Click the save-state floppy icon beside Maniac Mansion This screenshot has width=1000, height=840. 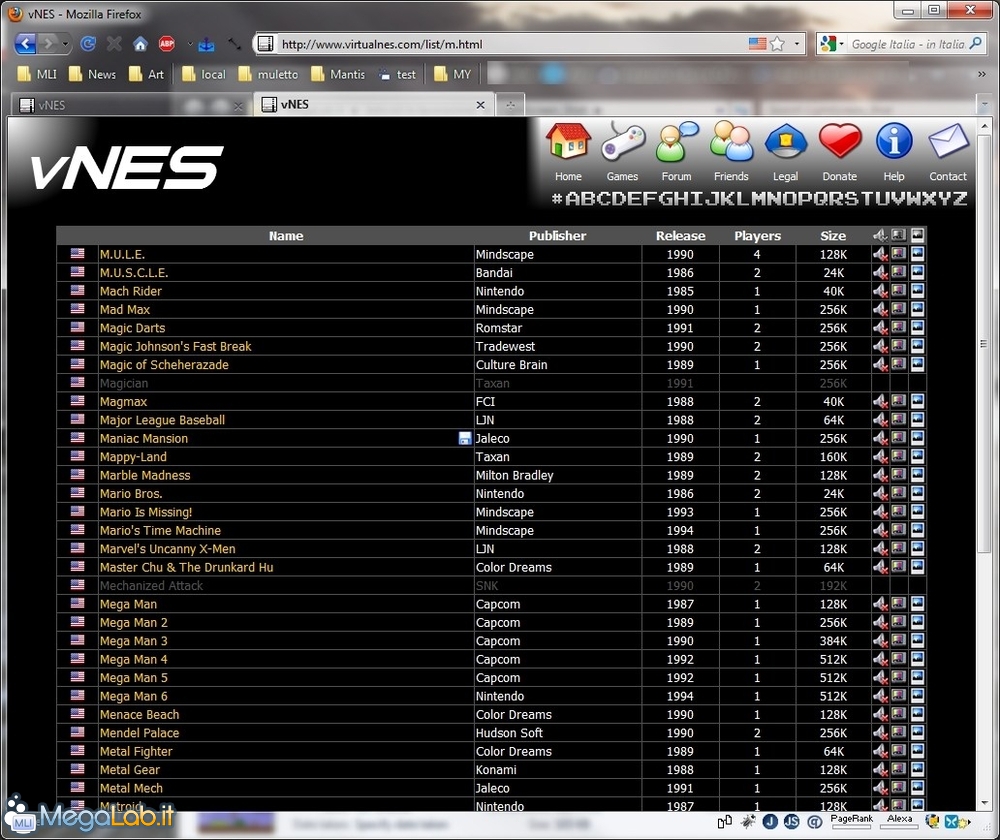pyautogui.click(x=465, y=438)
